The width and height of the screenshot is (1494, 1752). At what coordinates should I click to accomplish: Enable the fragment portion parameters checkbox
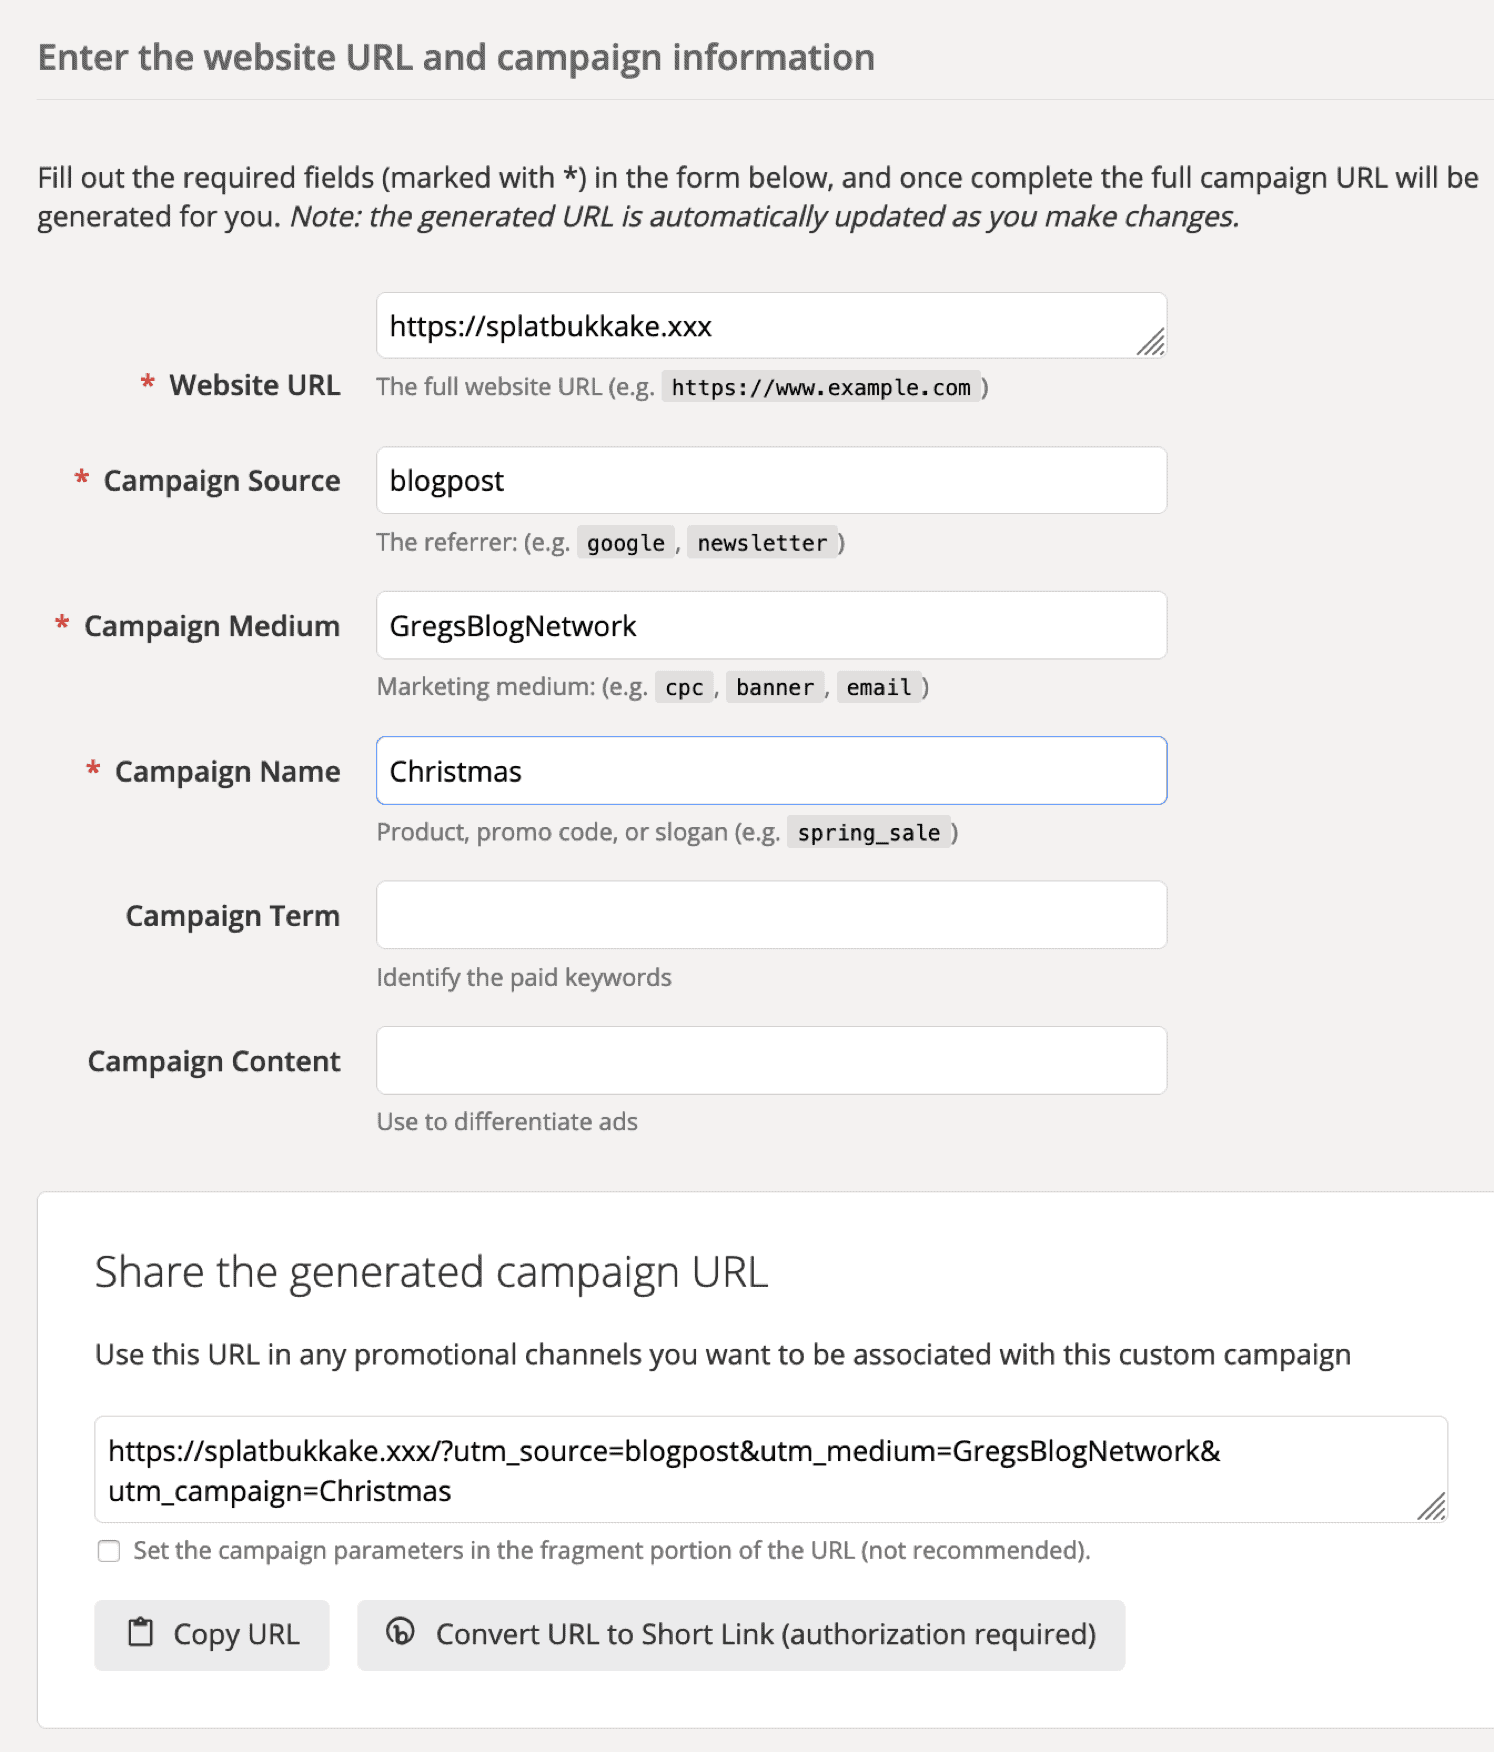109,1551
